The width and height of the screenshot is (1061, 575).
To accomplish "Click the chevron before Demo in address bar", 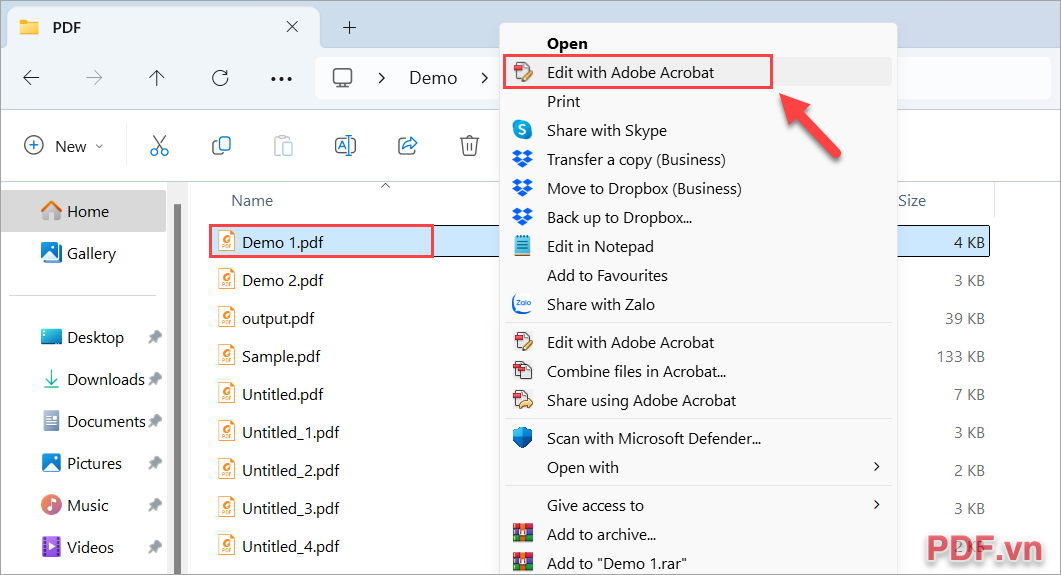I will (x=382, y=78).
